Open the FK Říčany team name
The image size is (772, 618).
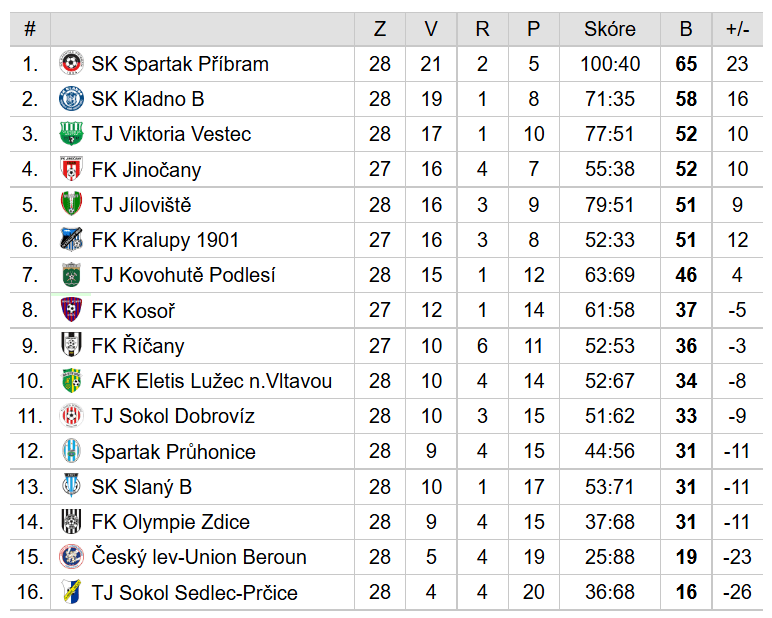(138, 346)
